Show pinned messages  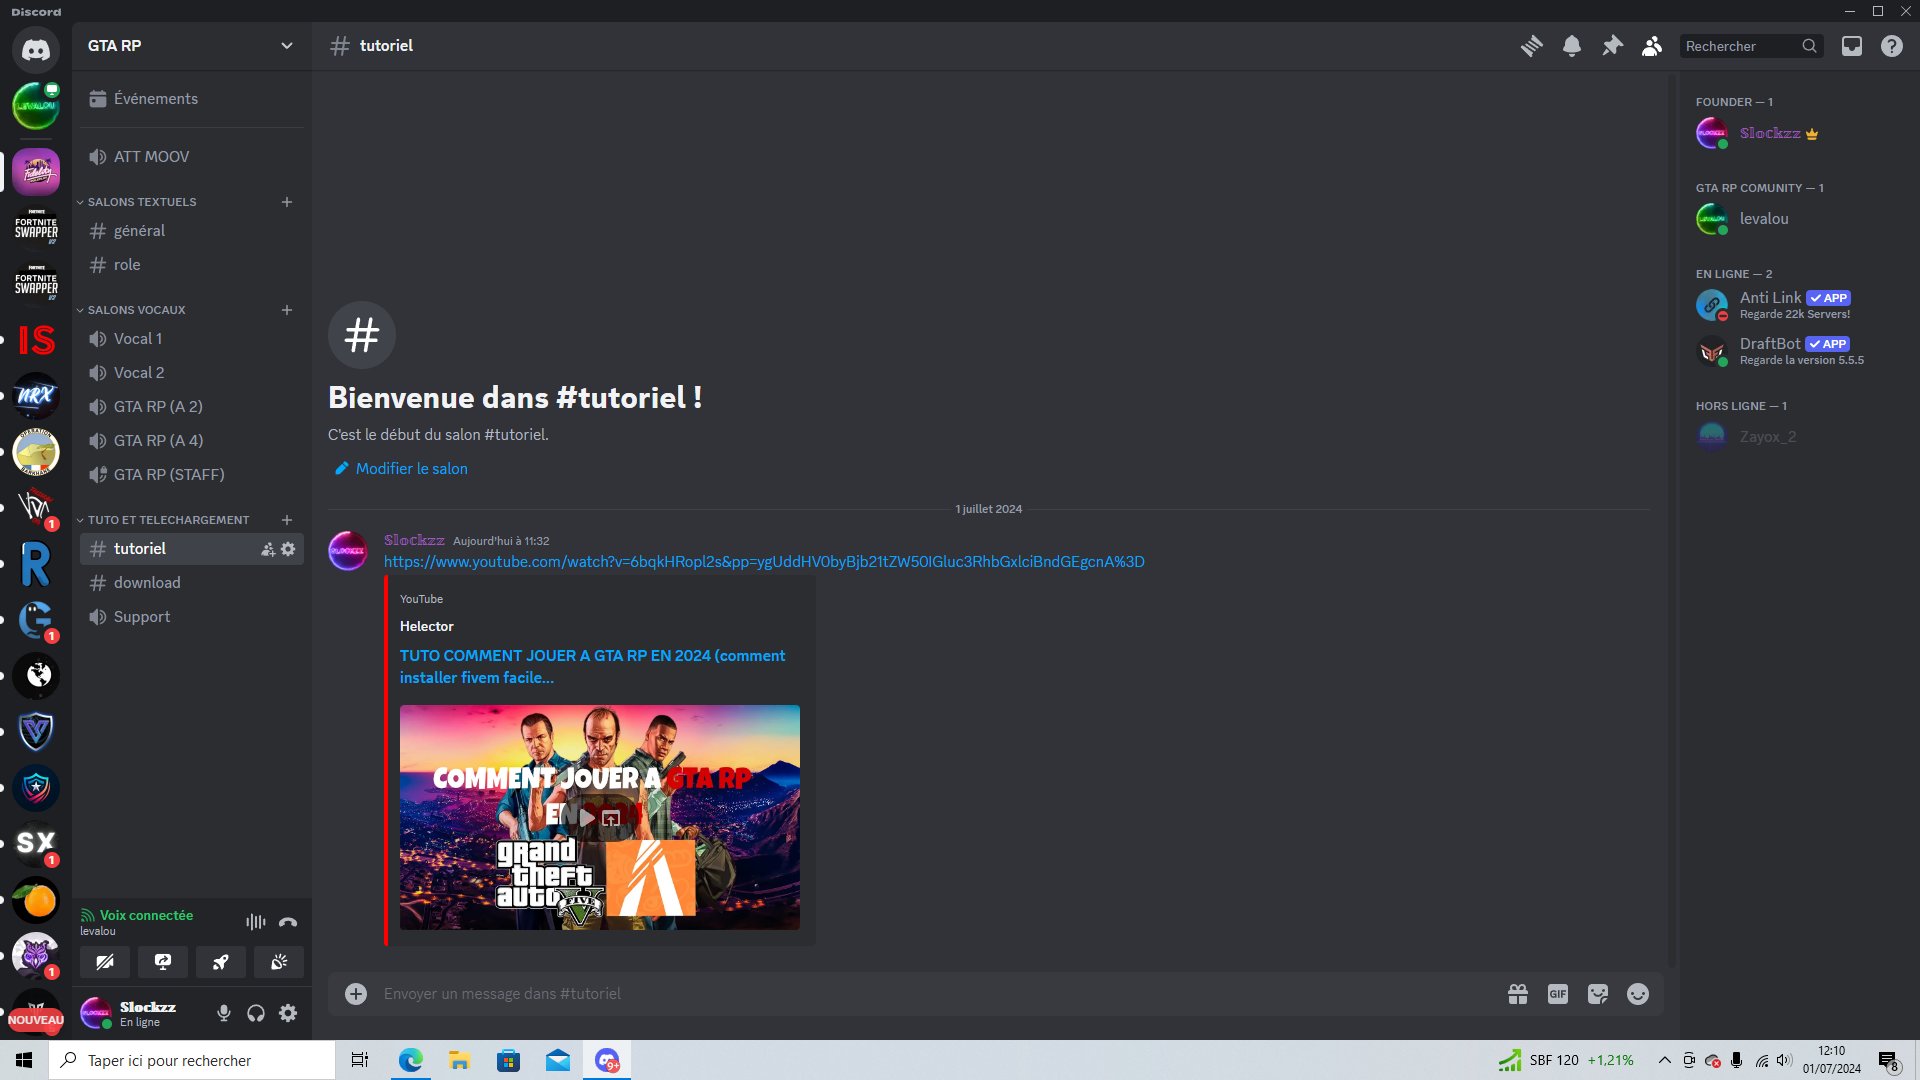(1612, 46)
